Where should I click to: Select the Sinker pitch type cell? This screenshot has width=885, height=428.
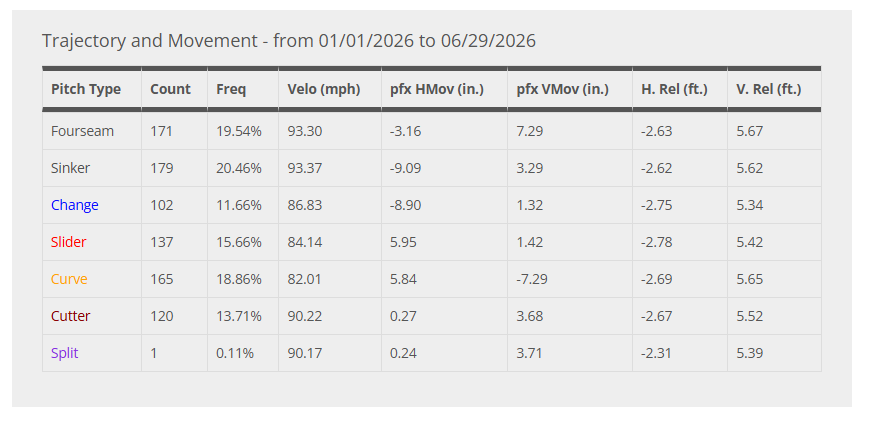(92, 168)
